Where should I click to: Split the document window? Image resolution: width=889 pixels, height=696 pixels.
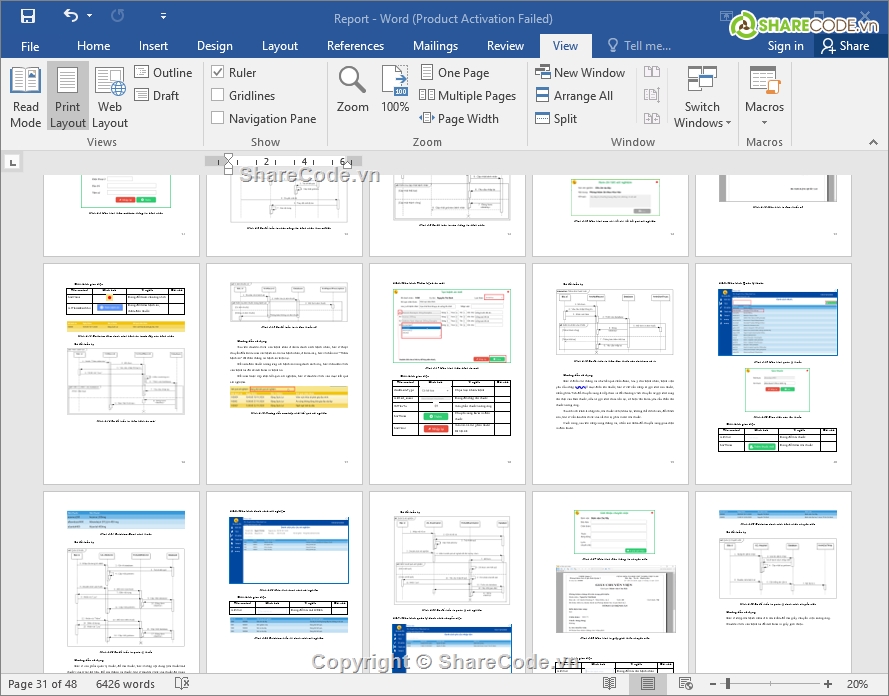click(x=556, y=118)
